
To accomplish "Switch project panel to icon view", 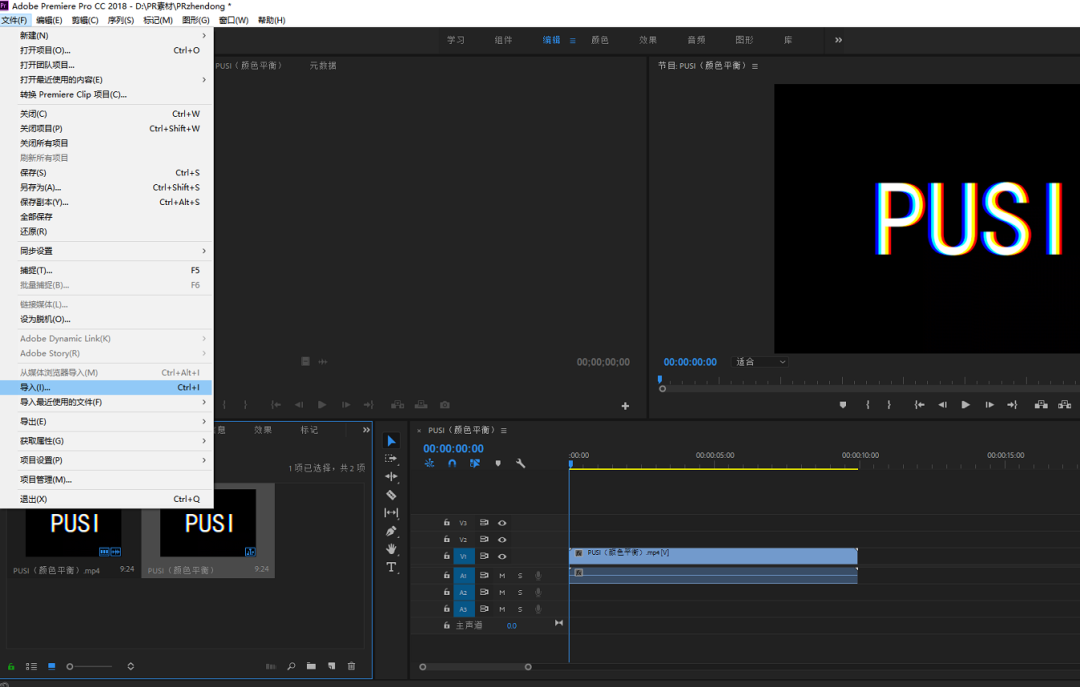I will [x=52, y=666].
